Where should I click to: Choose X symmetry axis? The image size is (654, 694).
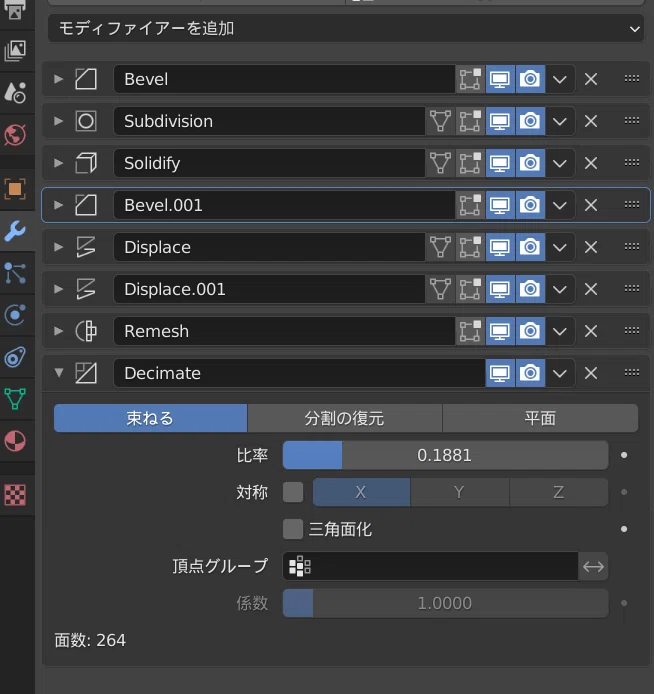(361, 492)
